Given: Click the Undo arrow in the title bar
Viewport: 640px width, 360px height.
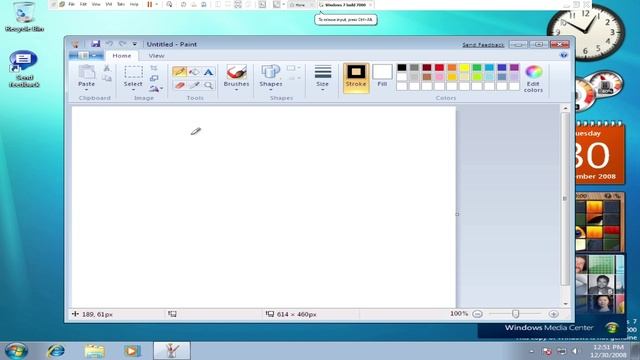Looking at the screenshot, I should (x=109, y=44).
